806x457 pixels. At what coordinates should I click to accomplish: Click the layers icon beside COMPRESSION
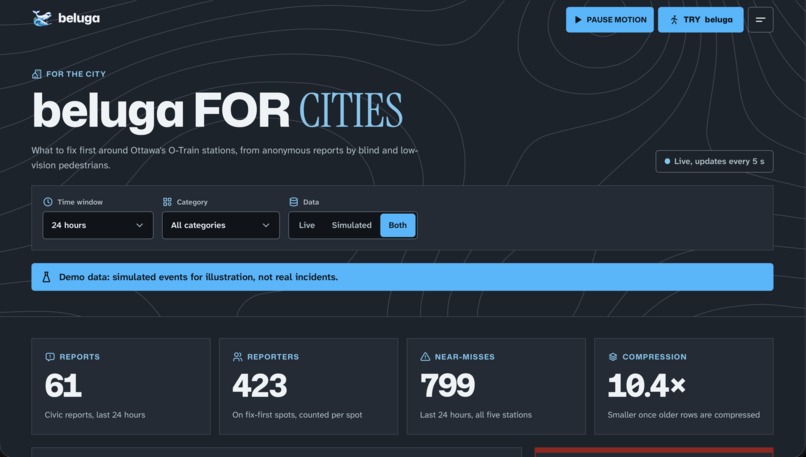tap(613, 357)
